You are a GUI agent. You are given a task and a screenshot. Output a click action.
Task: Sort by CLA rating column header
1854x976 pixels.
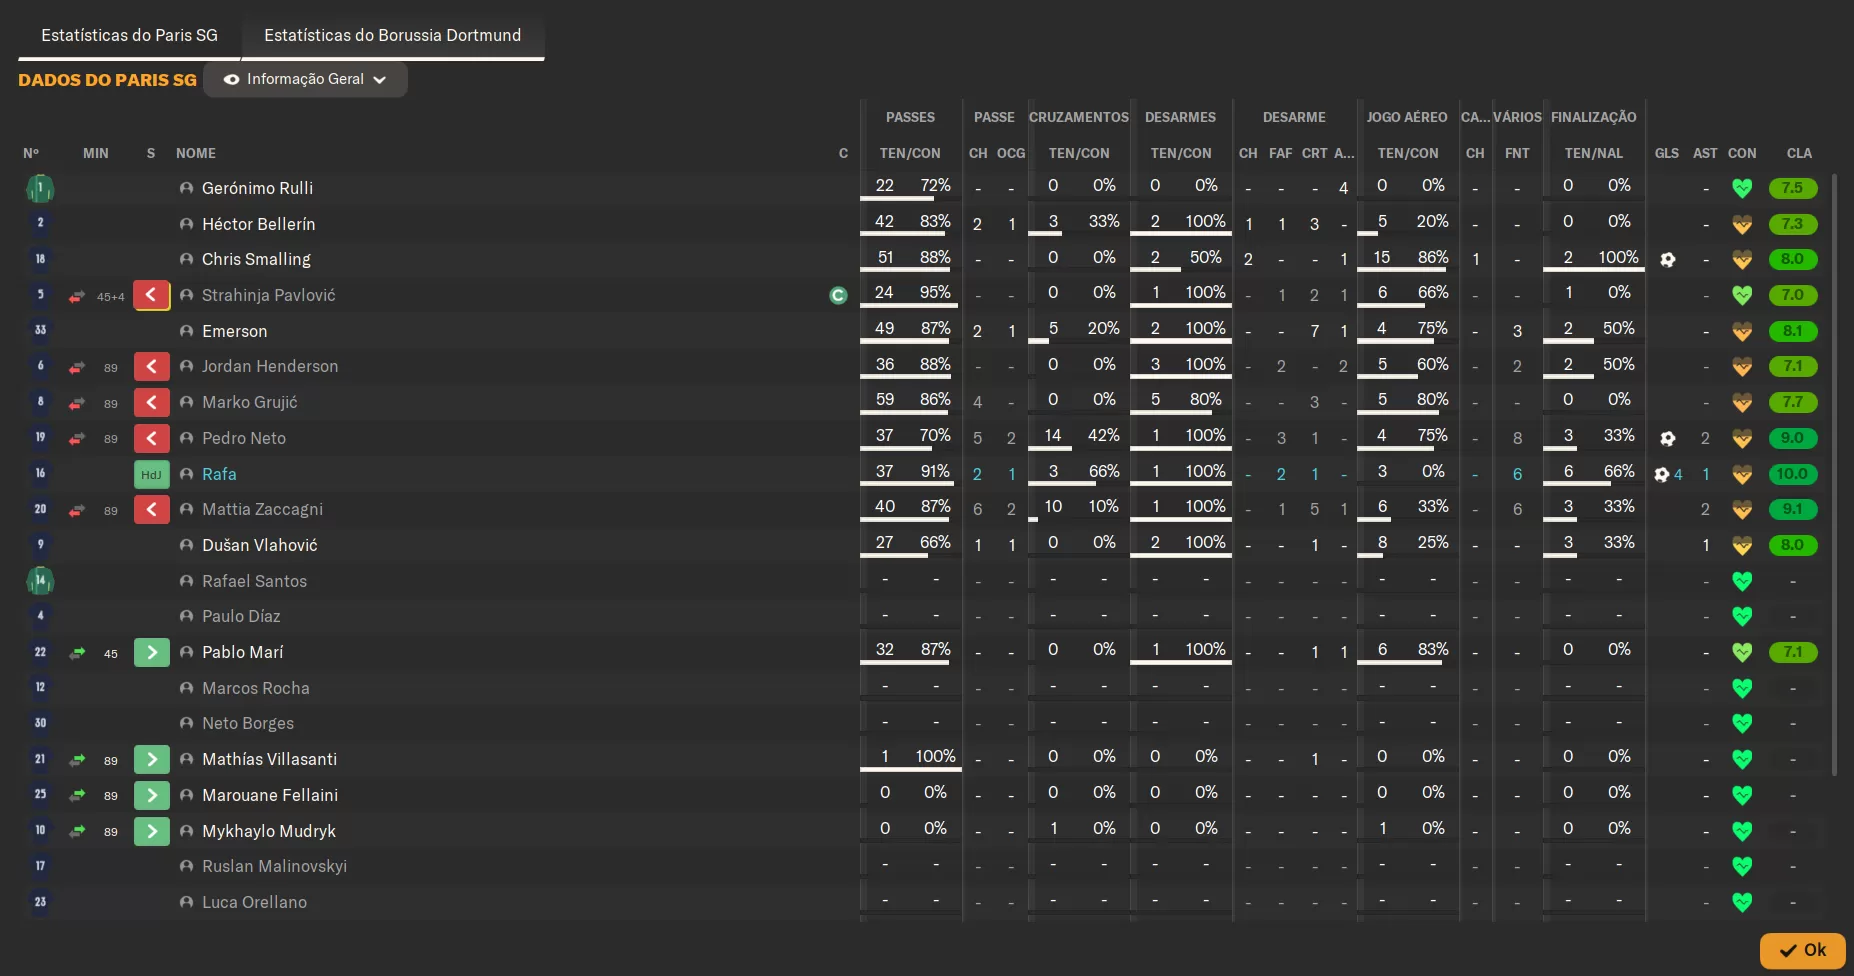click(1799, 153)
